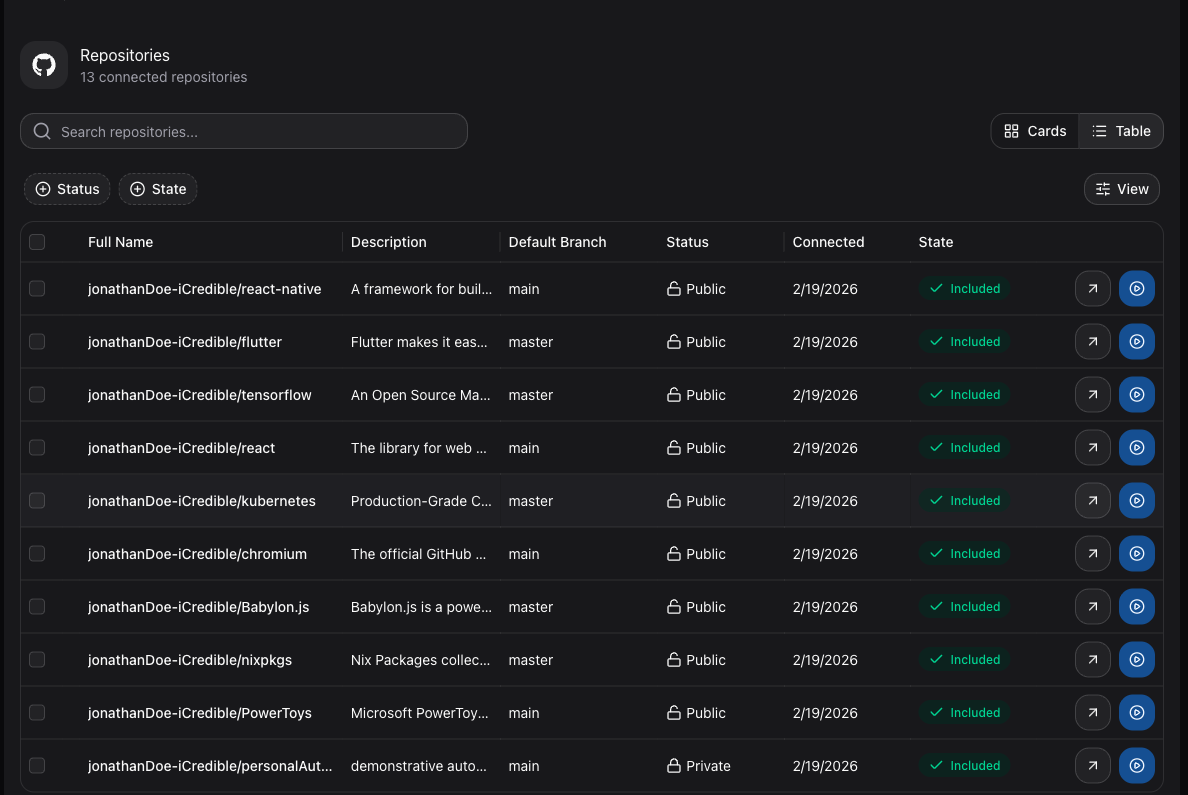Open external link arrow for chromium row

pos(1093,554)
